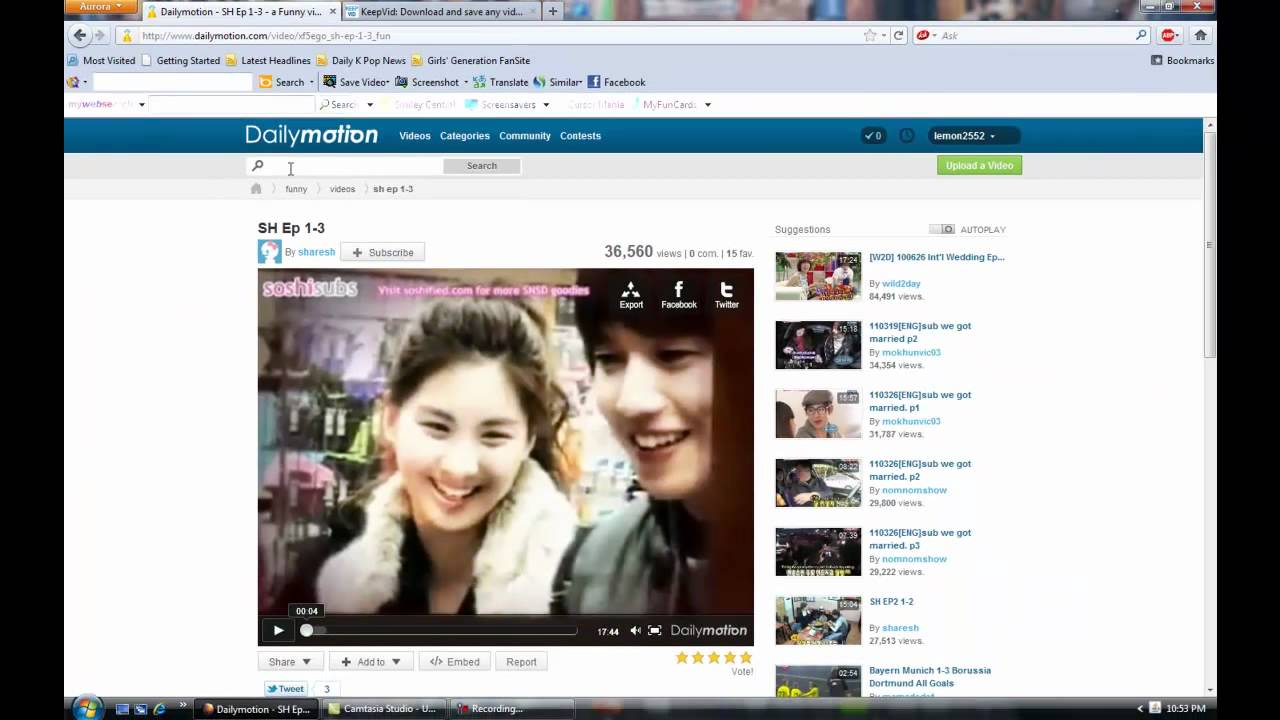Switch to the KeepVid browser tab
This screenshot has width=1280, height=720.
pos(440,11)
